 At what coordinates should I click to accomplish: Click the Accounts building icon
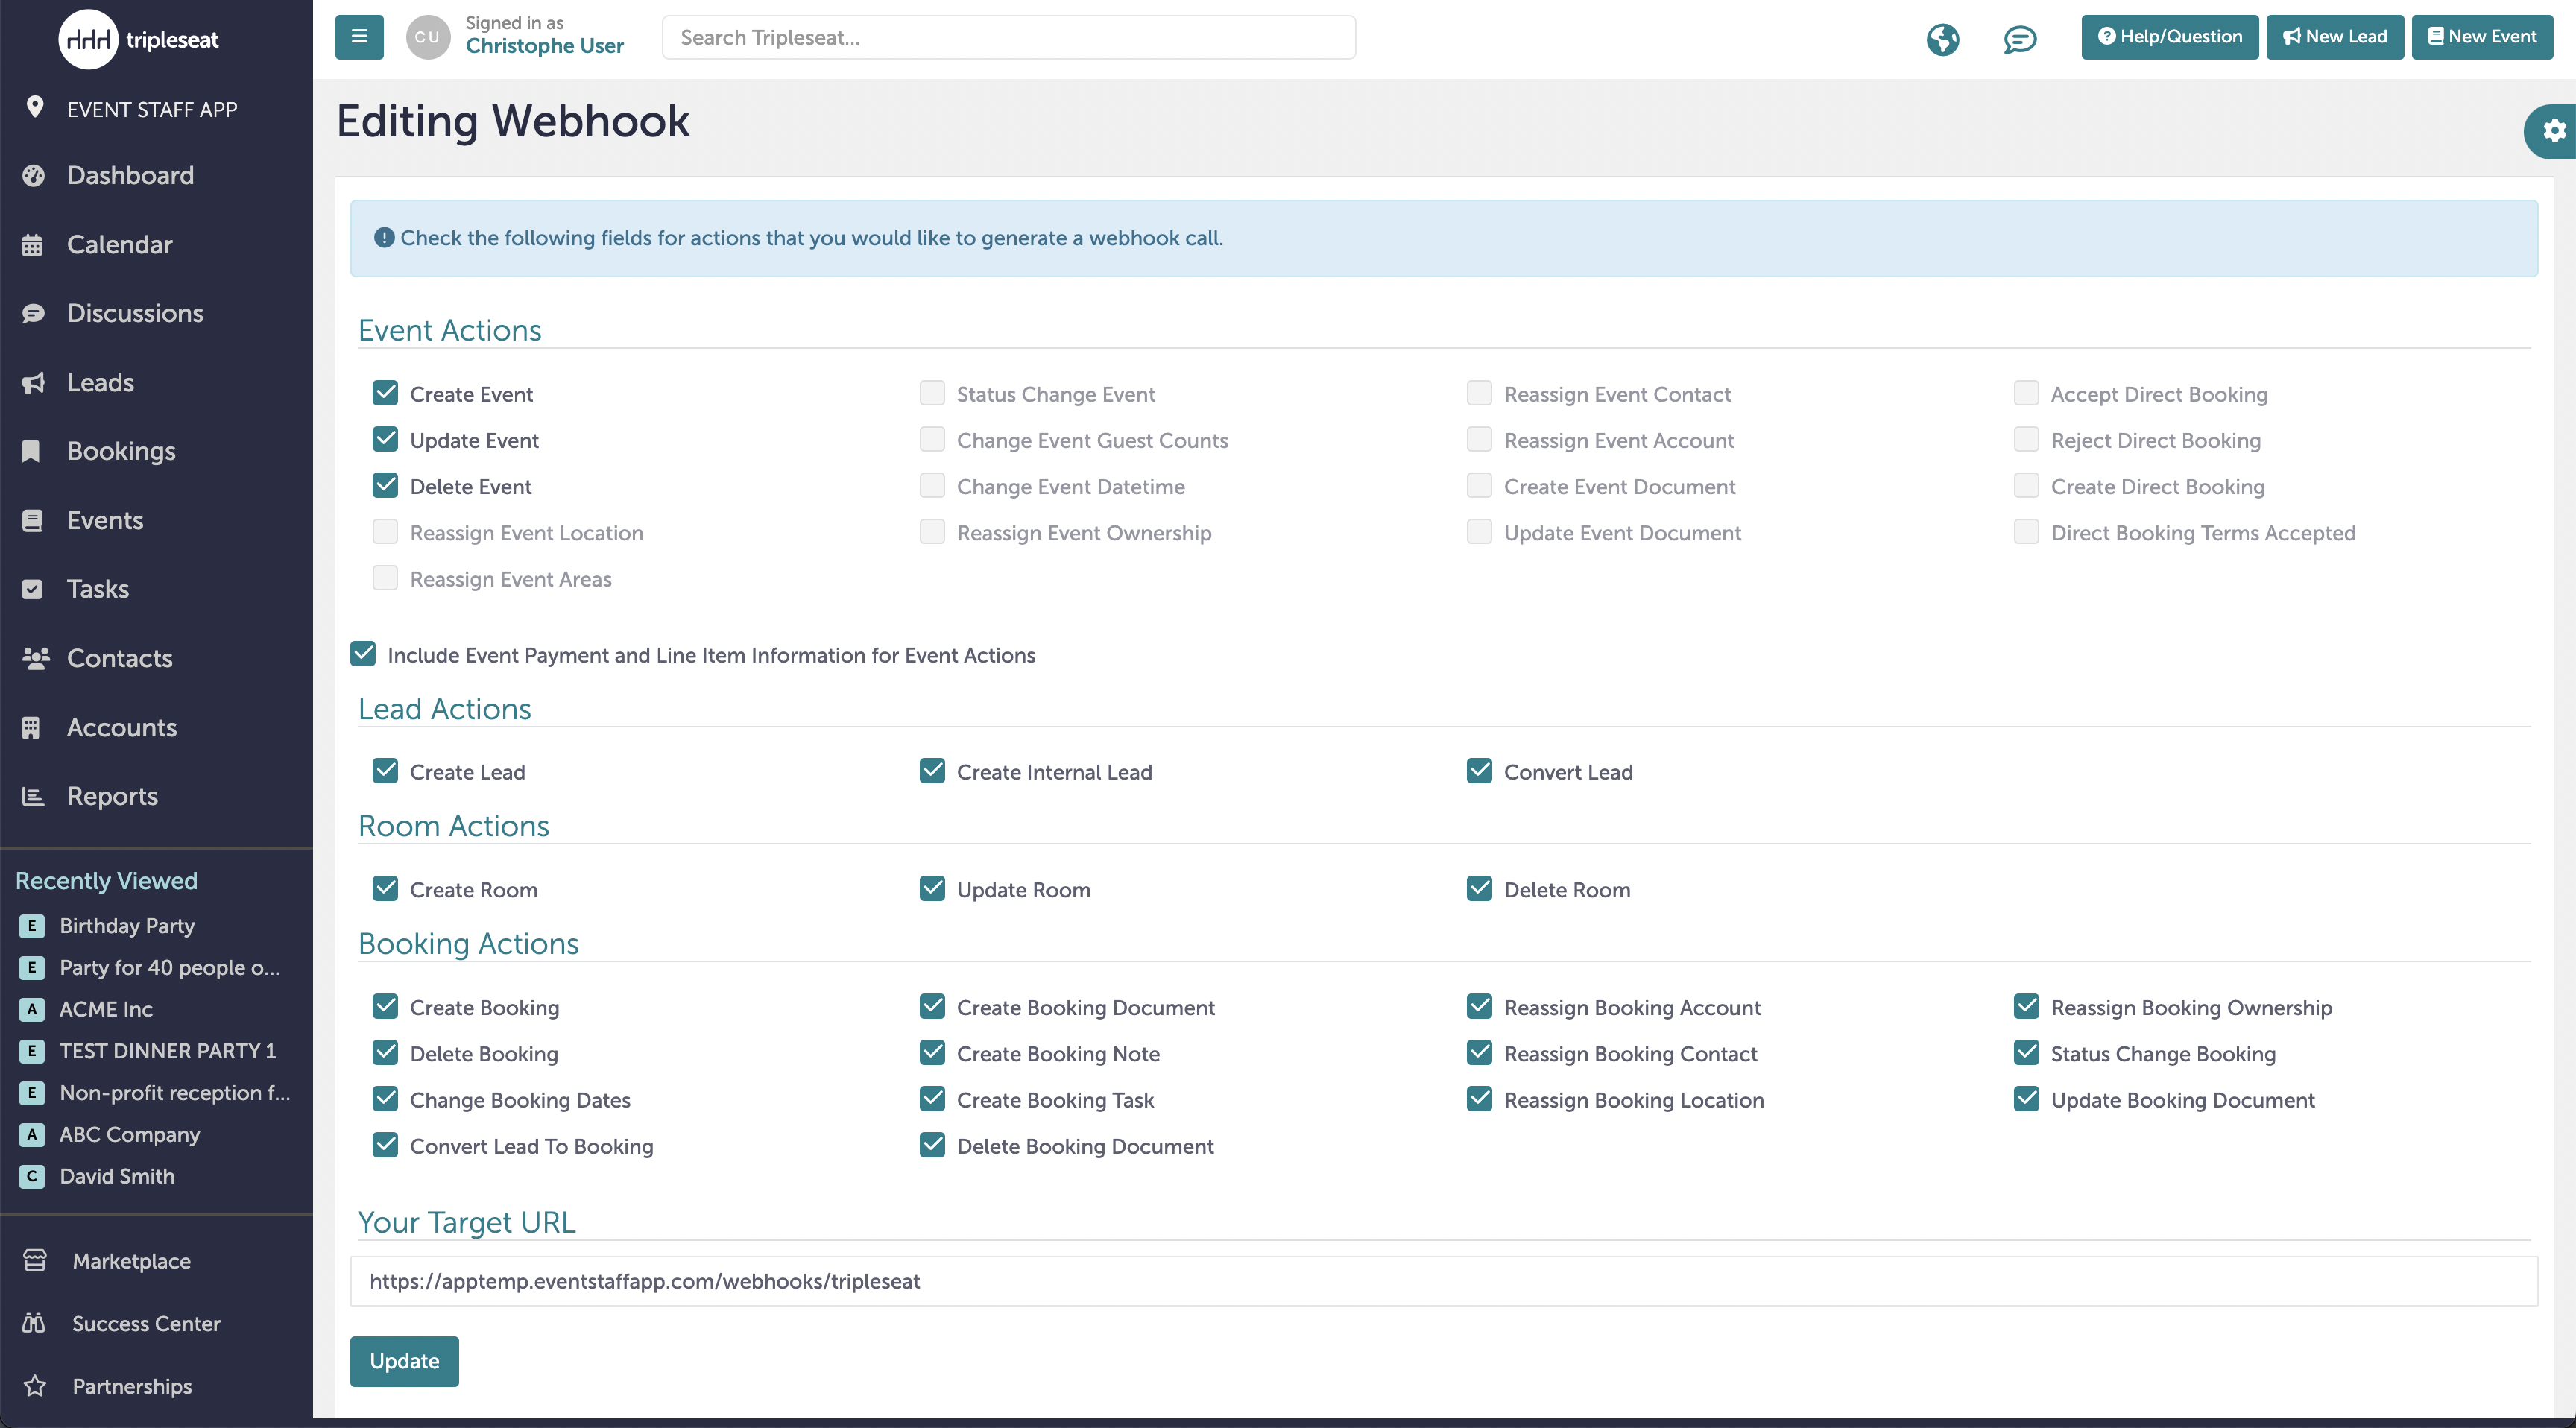tap(31, 728)
